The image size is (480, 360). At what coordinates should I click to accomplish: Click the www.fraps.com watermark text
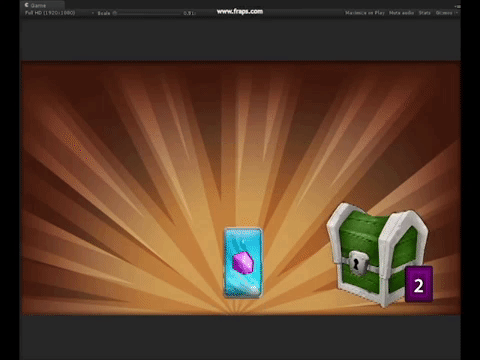[x=240, y=12]
